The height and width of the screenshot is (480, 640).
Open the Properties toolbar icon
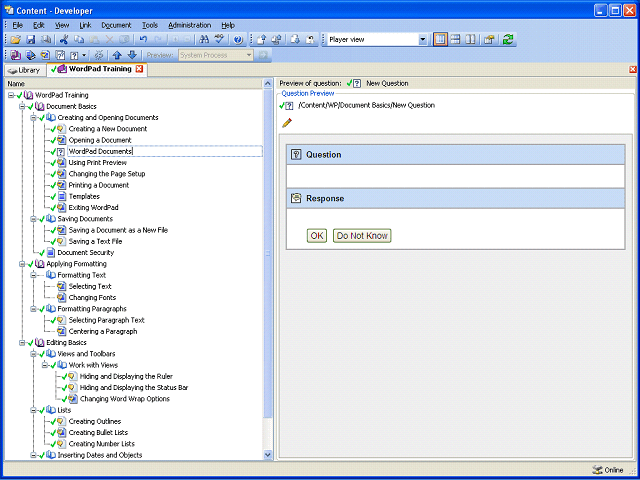(x=489, y=40)
